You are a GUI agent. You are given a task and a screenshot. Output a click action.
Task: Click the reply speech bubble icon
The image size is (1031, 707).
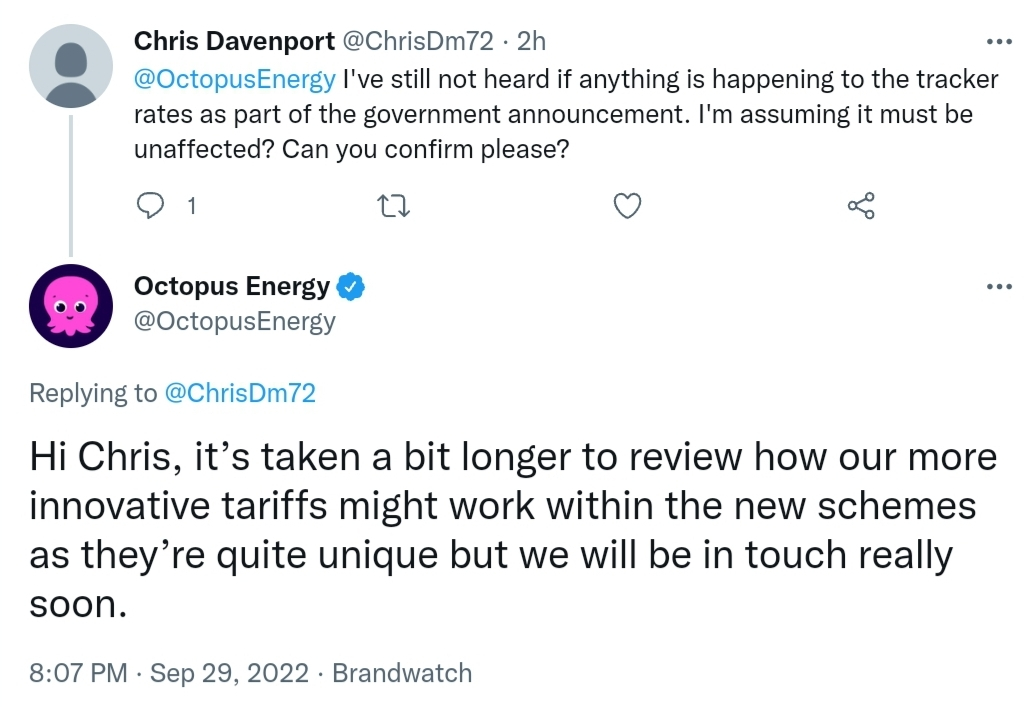(x=150, y=205)
